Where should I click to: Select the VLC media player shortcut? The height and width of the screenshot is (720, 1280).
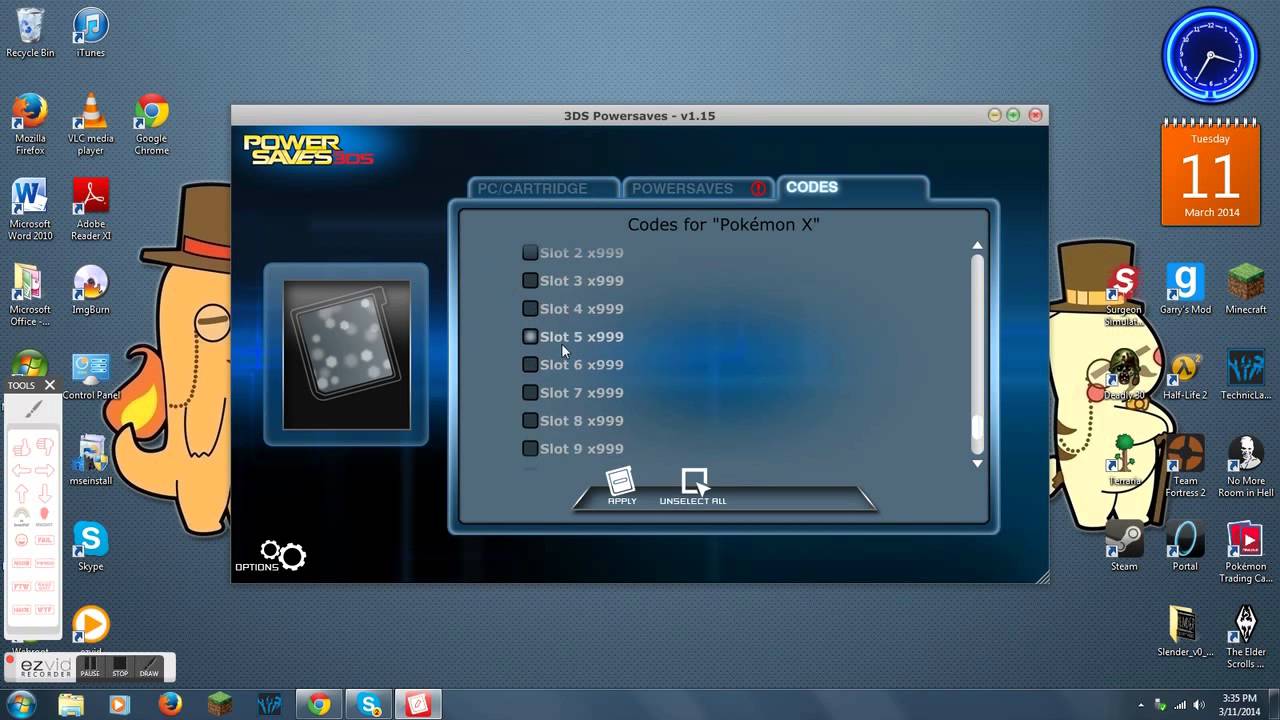point(90,124)
